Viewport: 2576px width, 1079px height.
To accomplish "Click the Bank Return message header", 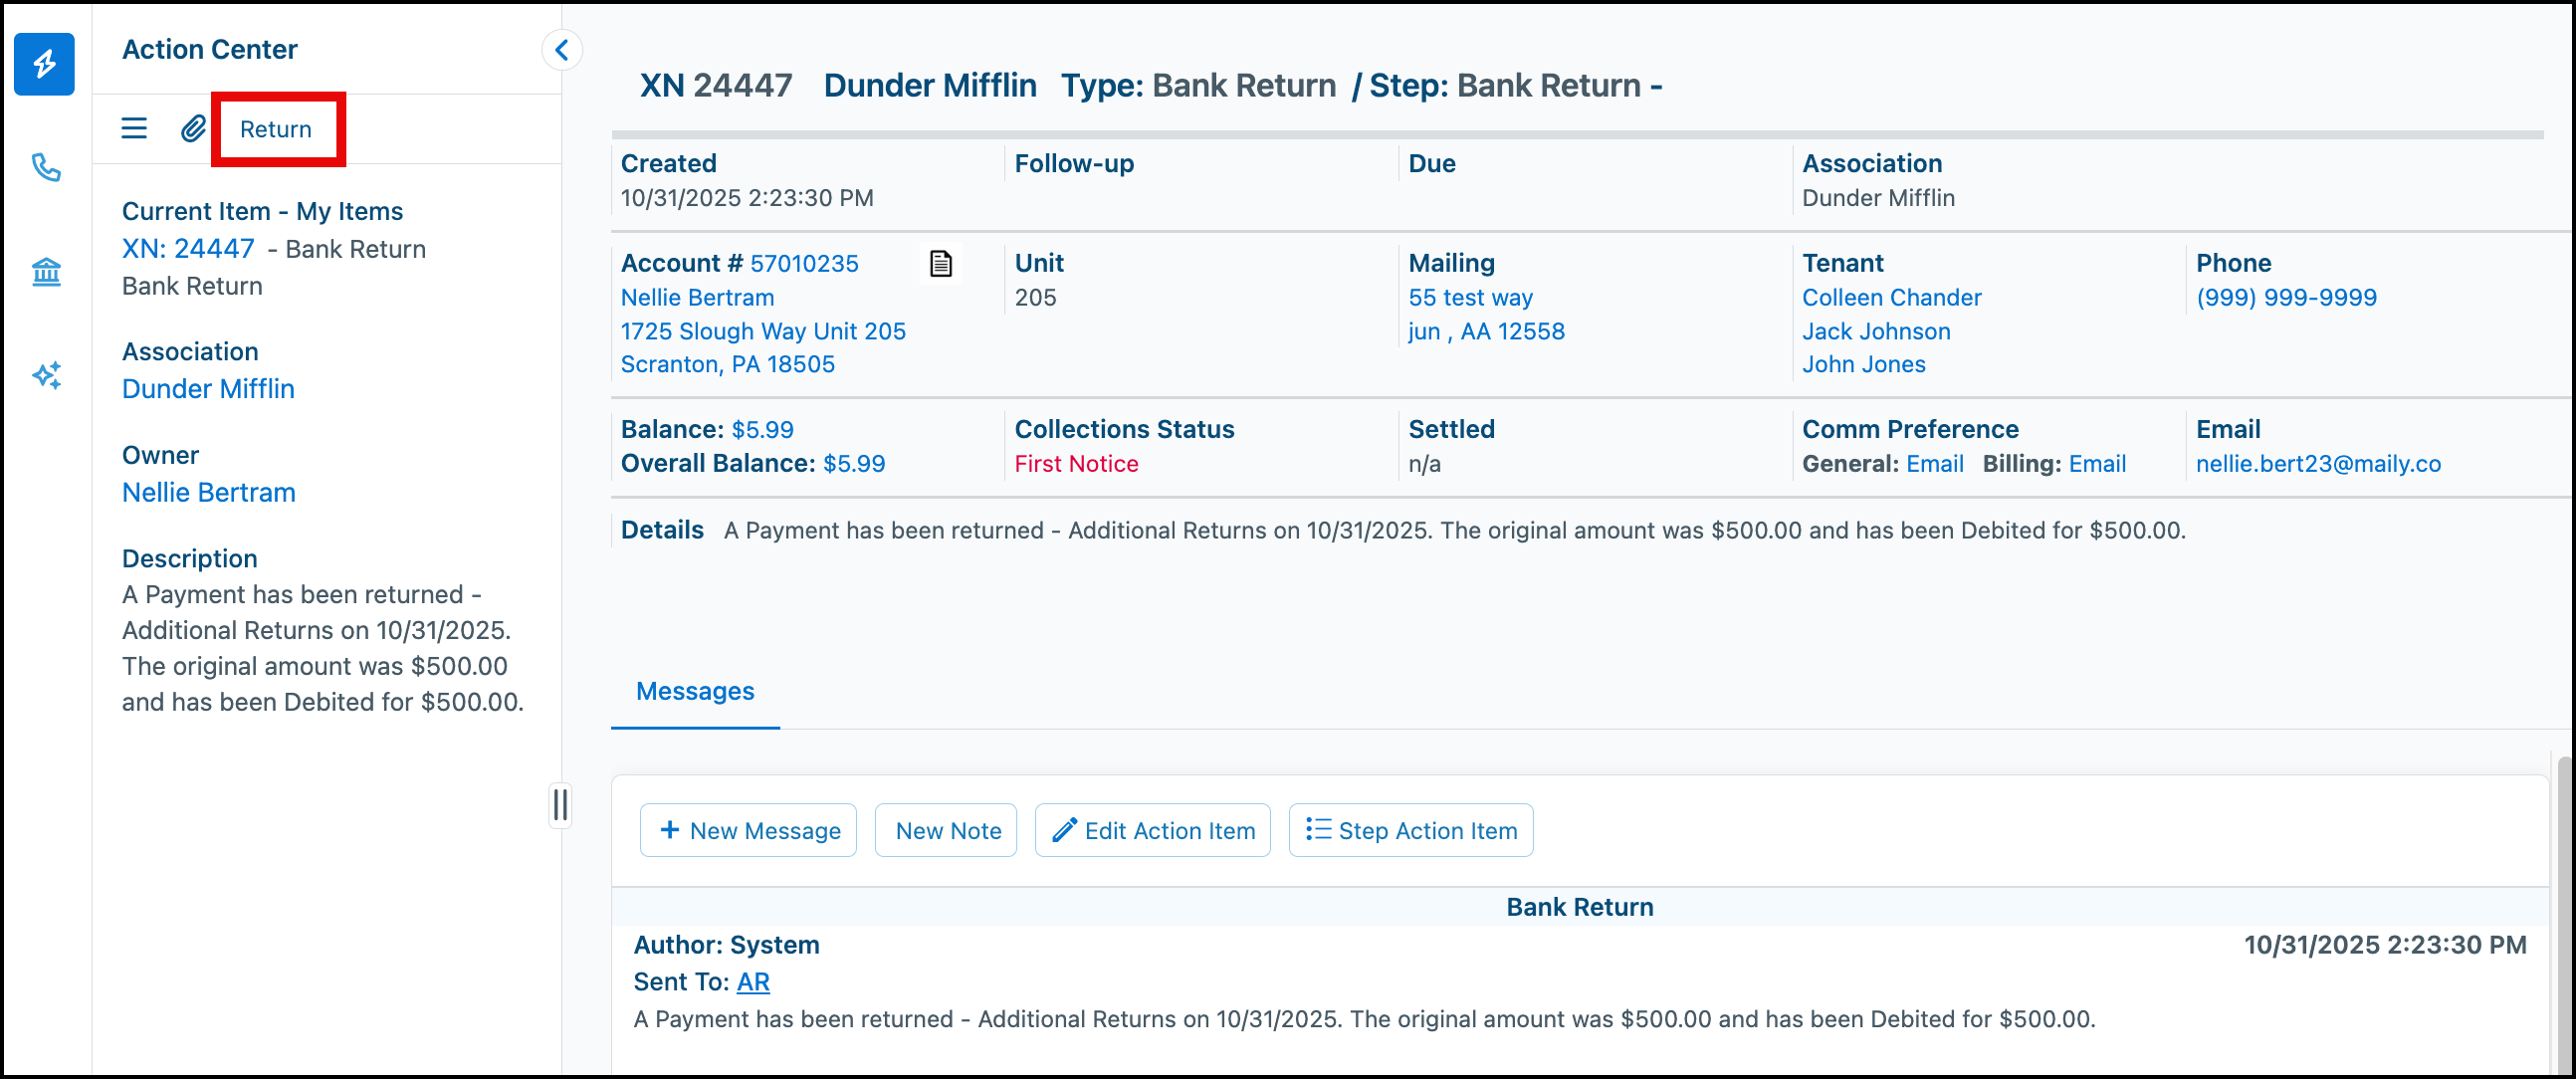I will pos(1579,907).
